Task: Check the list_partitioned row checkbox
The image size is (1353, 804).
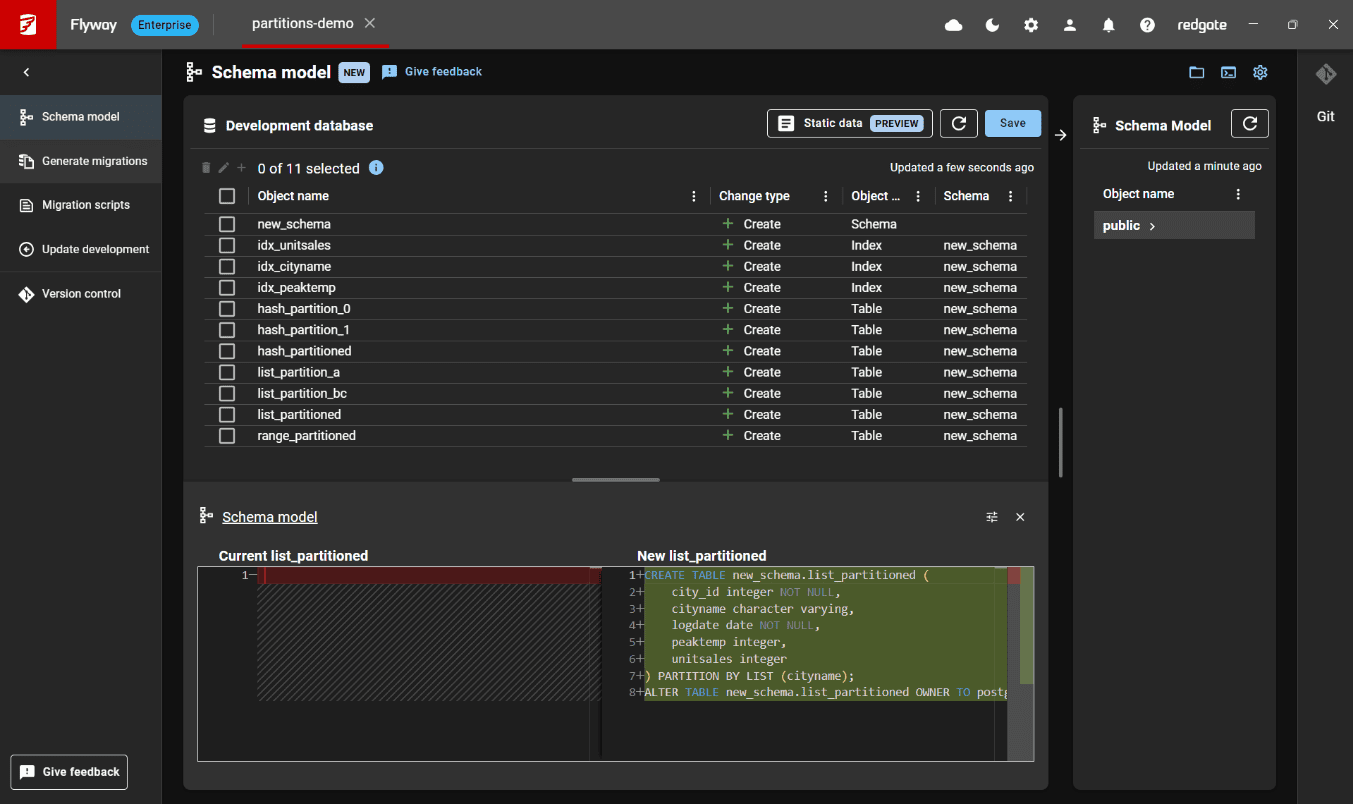Action: 227,415
